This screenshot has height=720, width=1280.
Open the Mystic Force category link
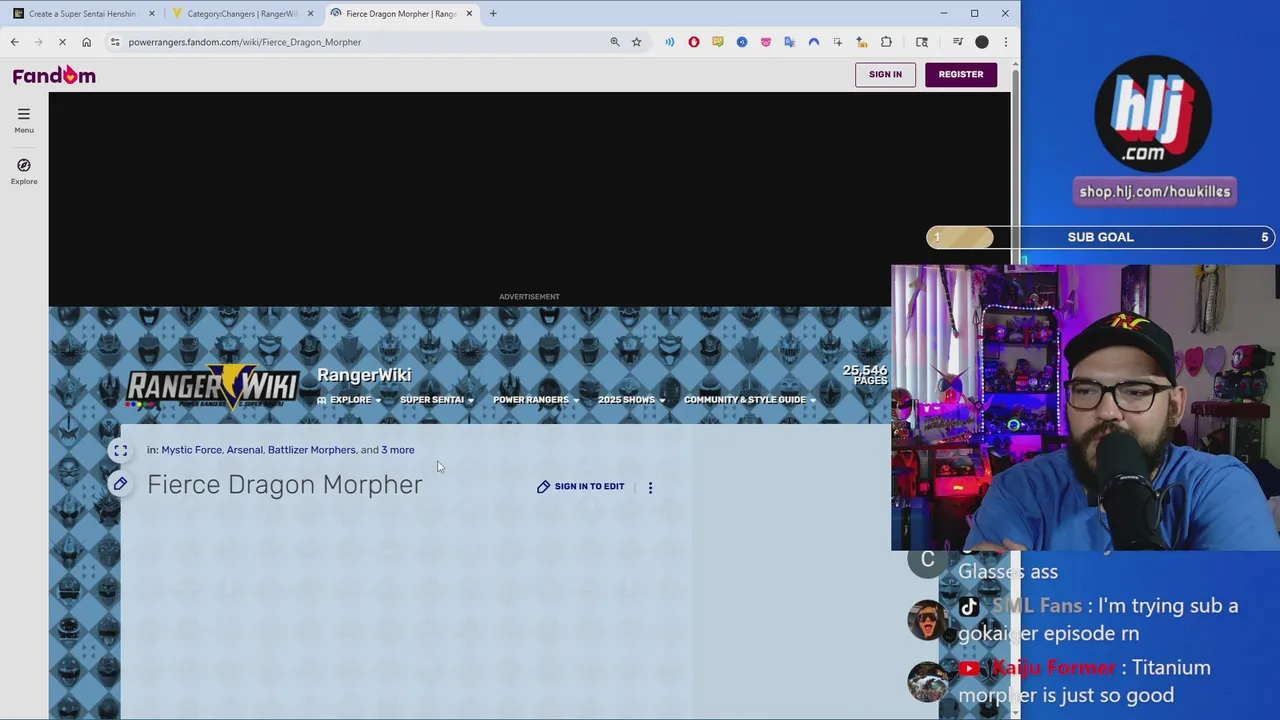click(x=192, y=450)
